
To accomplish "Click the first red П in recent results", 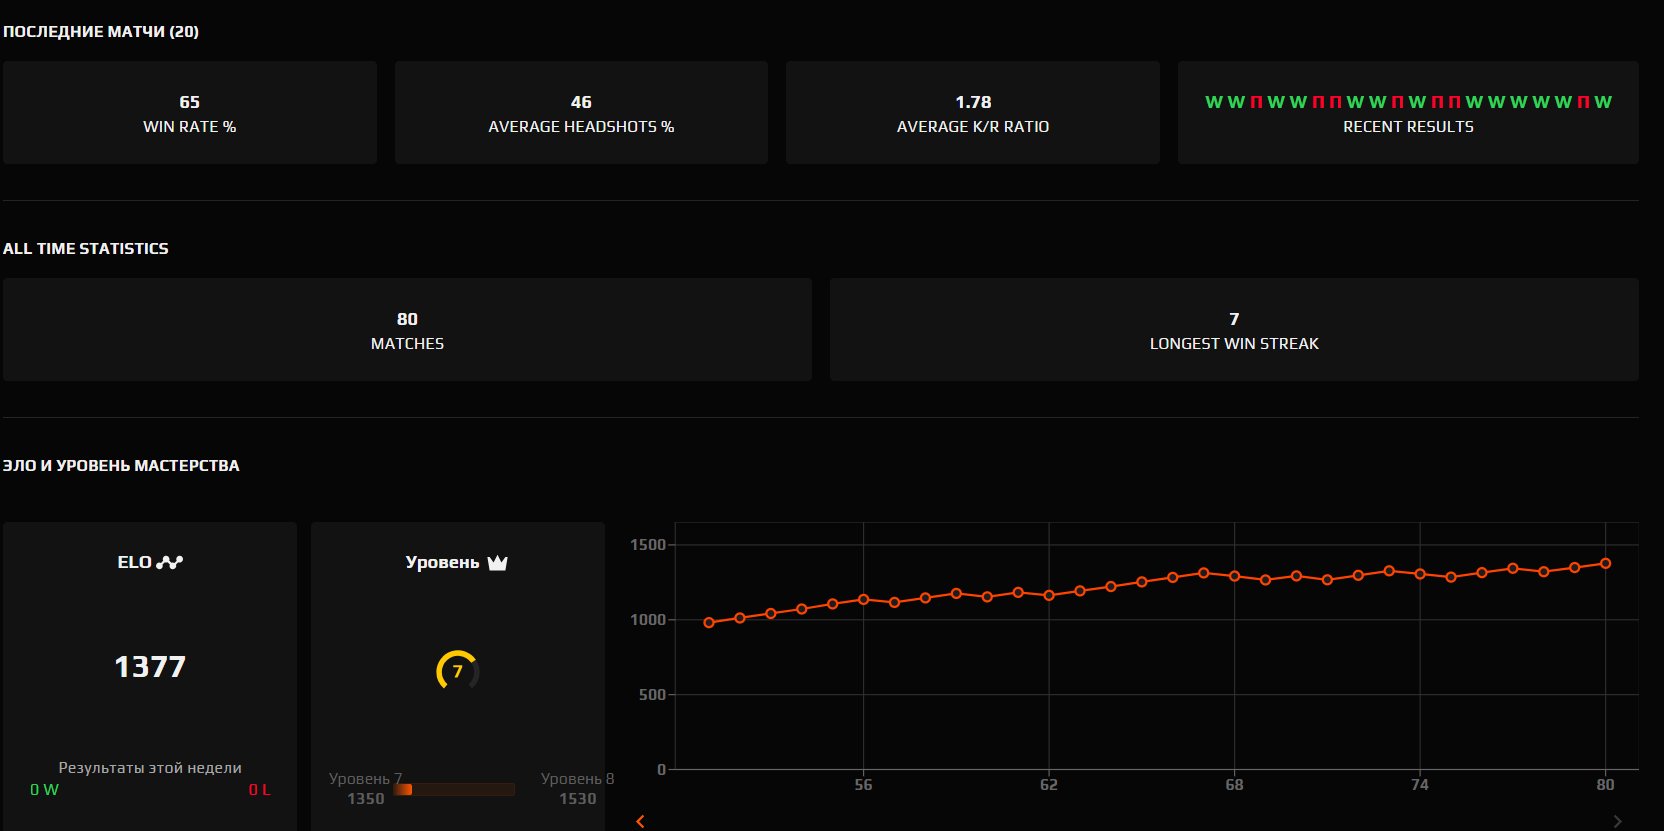I will [1256, 102].
